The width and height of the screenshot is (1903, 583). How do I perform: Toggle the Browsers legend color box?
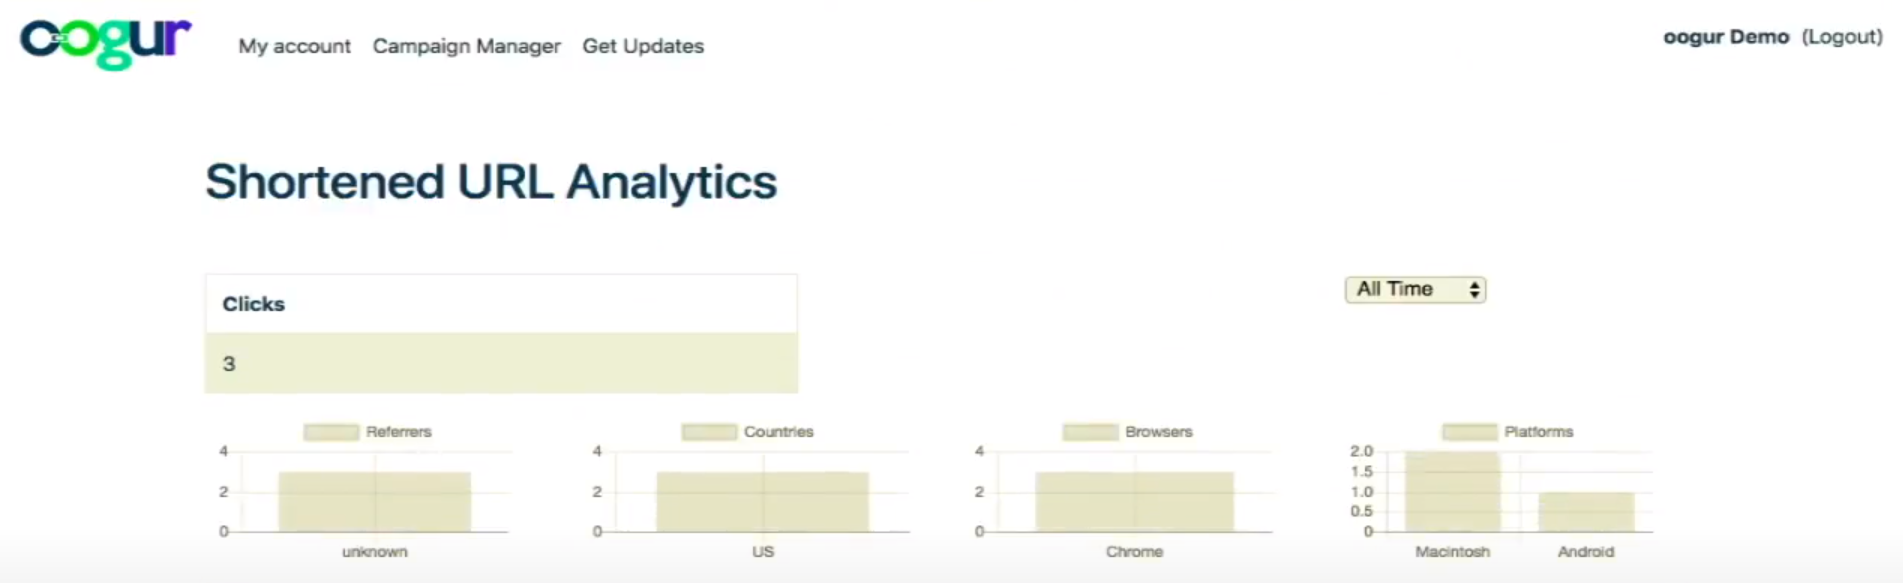click(1090, 432)
